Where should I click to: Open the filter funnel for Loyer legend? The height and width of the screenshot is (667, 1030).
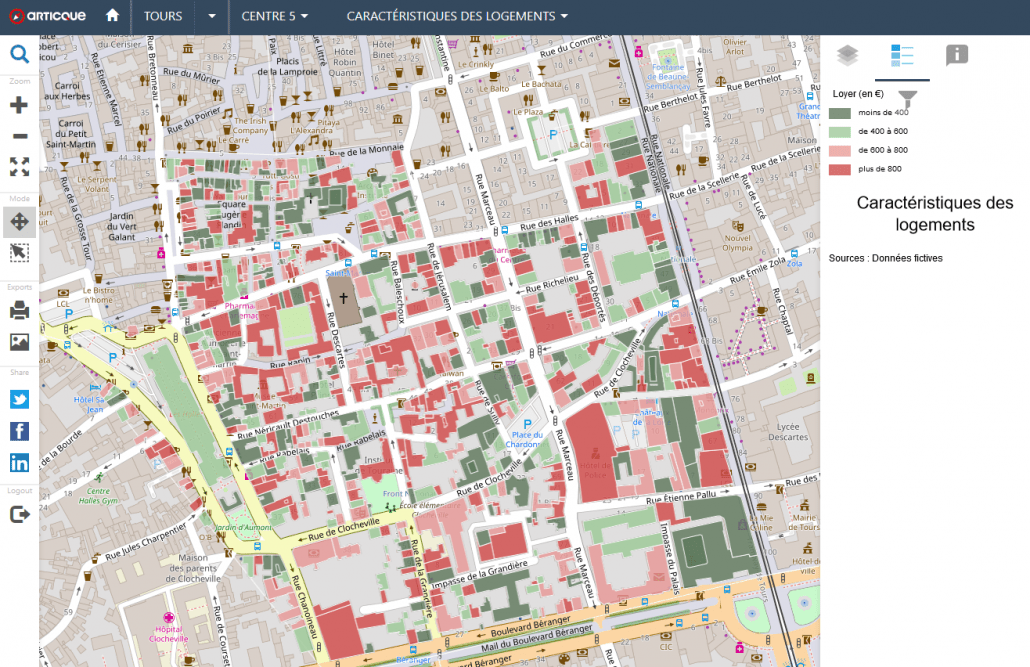[x=907, y=99]
